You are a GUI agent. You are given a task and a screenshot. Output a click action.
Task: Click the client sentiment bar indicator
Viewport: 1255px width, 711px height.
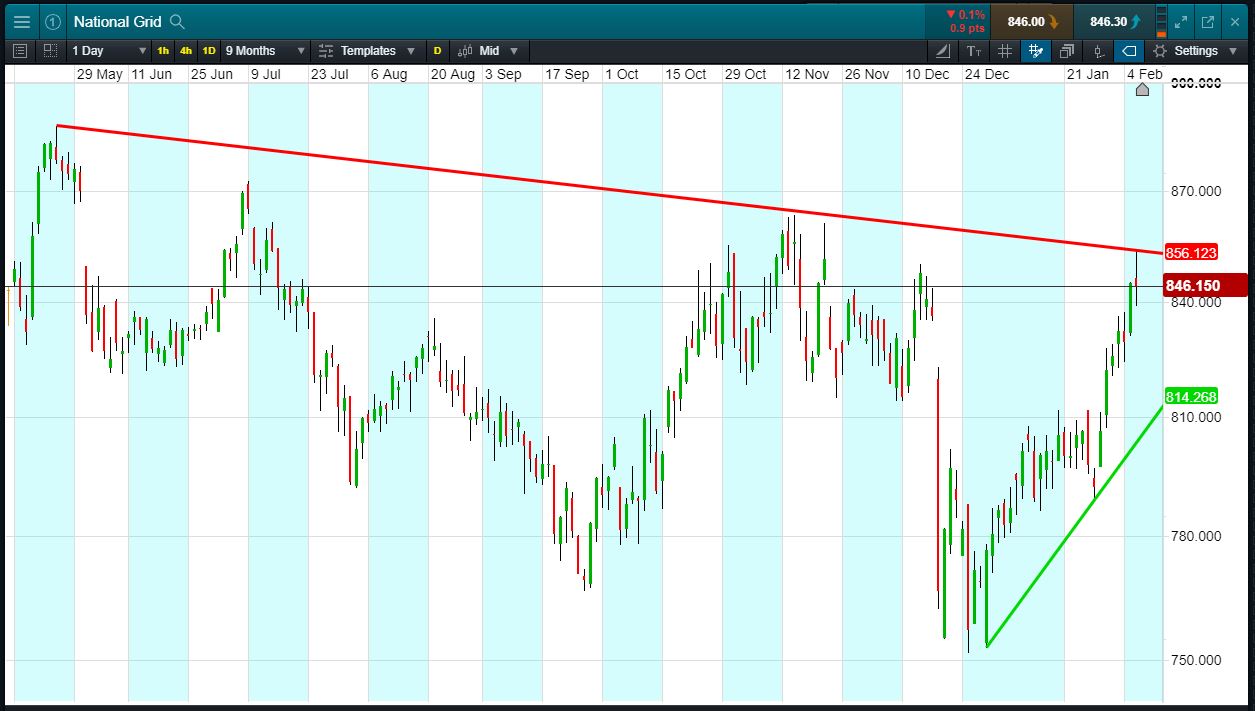pos(1160,21)
